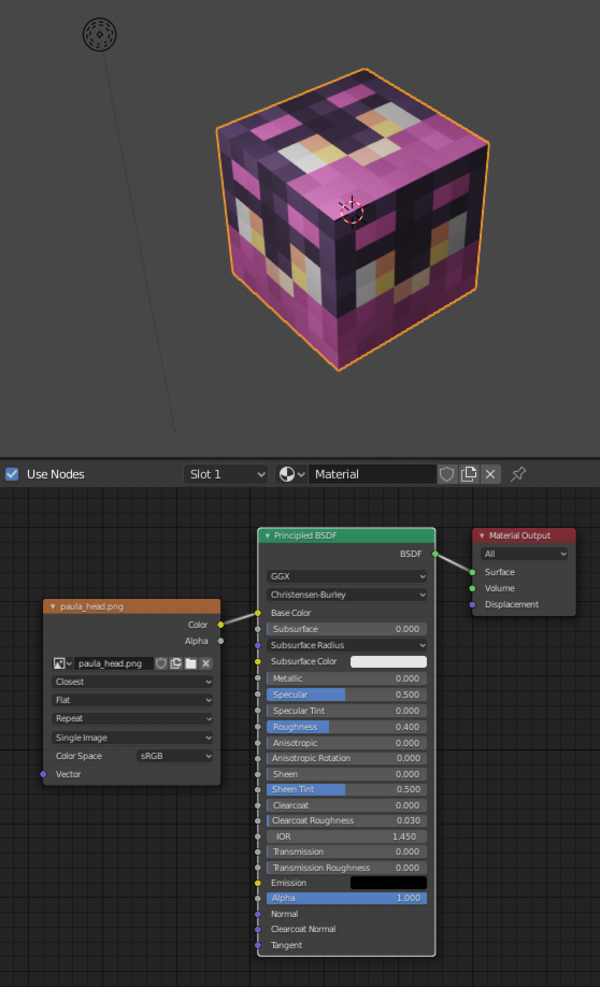Click the Alpha output socket on image node

coord(220,641)
